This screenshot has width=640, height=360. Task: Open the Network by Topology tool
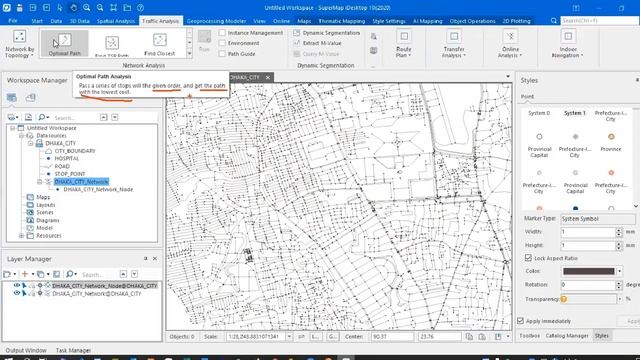pyautogui.click(x=19, y=44)
